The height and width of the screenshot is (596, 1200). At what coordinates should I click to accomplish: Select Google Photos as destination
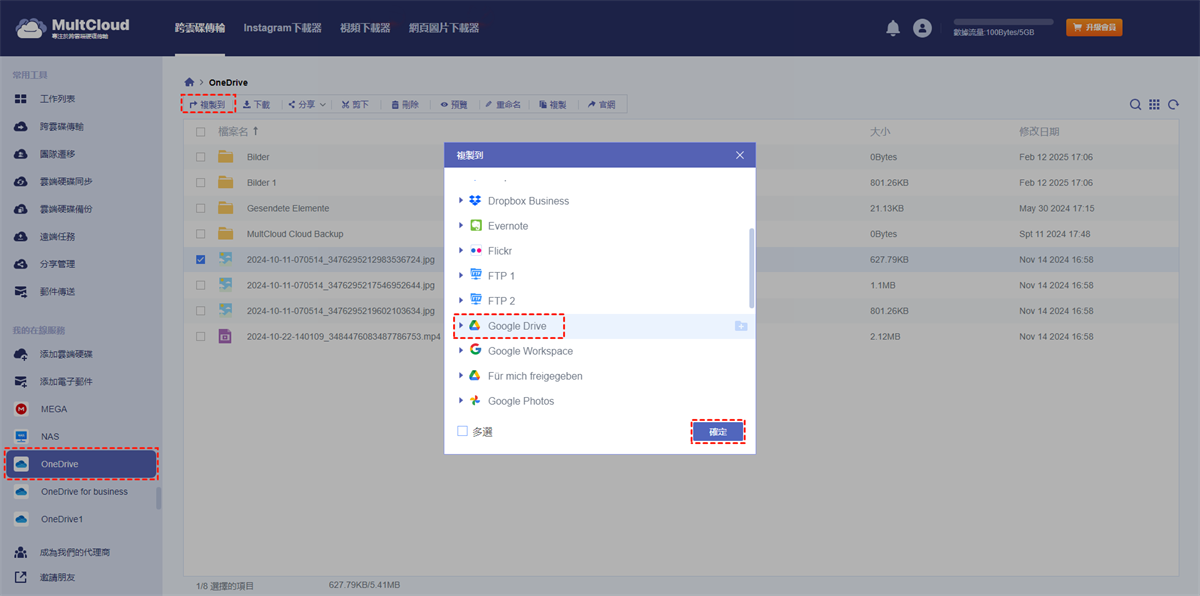521,401
